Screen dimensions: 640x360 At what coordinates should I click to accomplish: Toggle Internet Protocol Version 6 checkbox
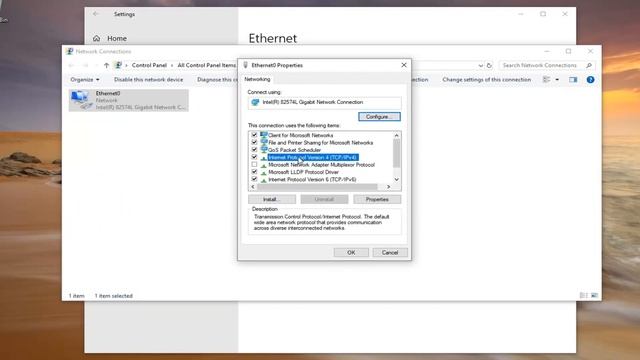[x=254, y=179]
